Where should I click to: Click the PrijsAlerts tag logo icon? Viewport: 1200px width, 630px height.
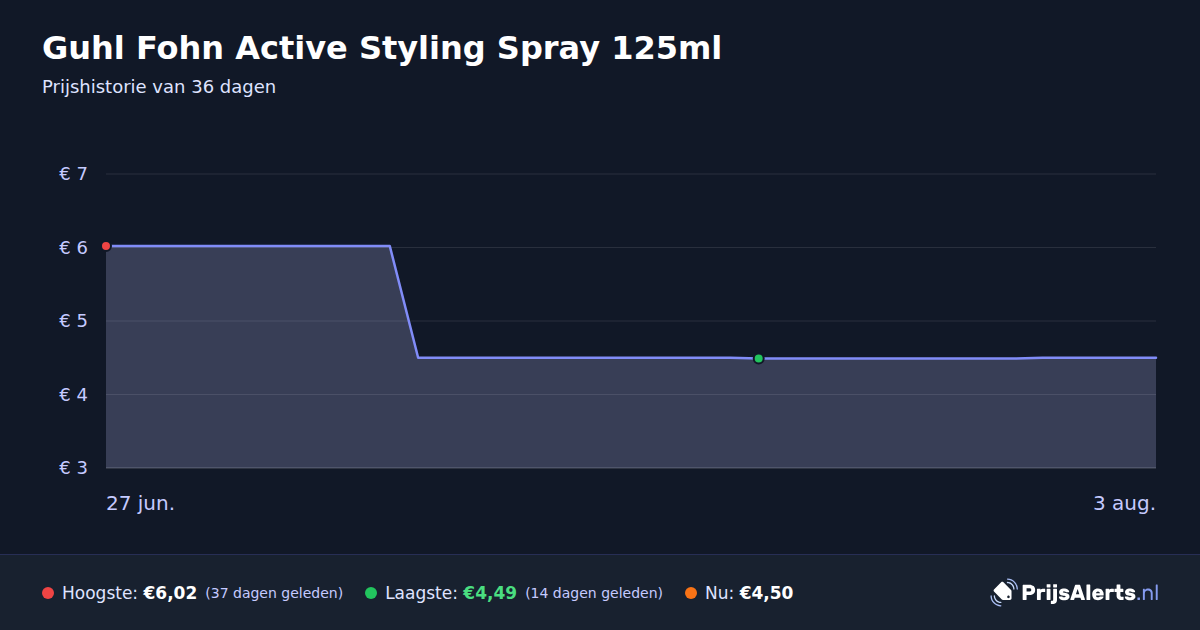(1003, 592)
